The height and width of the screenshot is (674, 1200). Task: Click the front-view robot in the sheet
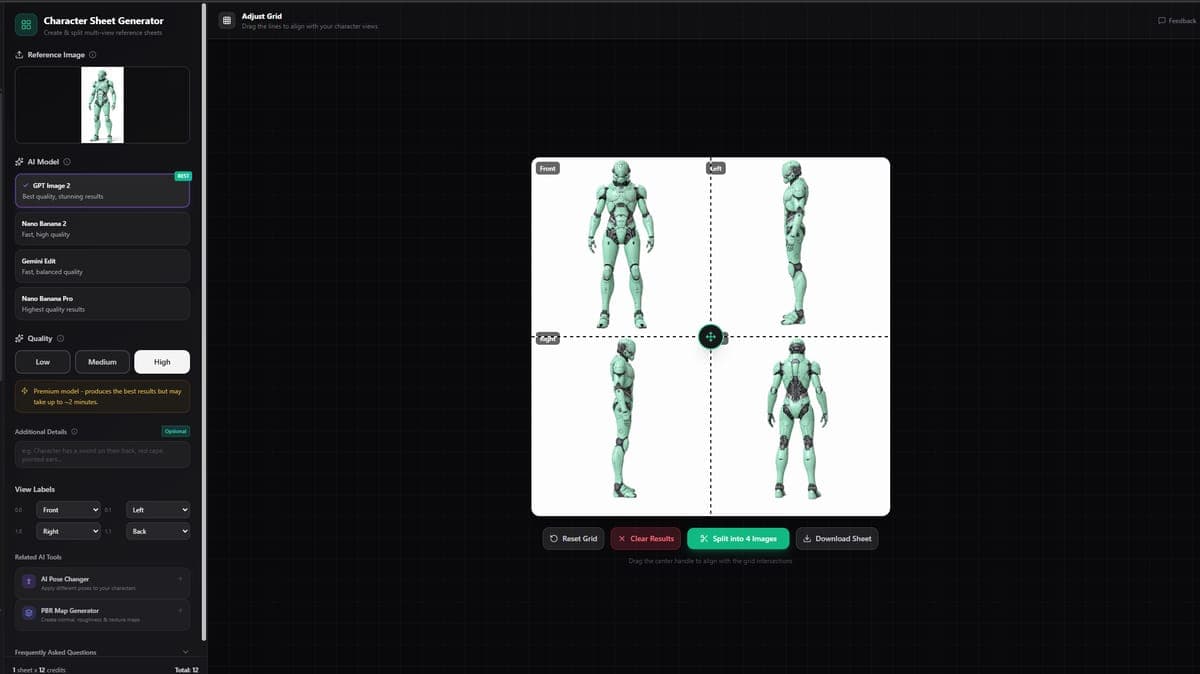pyautogui.click(x=621, y=244)
